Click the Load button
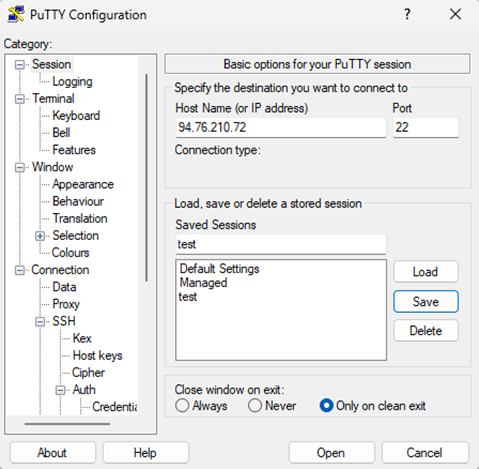Image resolution: width=479 pixels, height=469 pixels. (426, 272)
